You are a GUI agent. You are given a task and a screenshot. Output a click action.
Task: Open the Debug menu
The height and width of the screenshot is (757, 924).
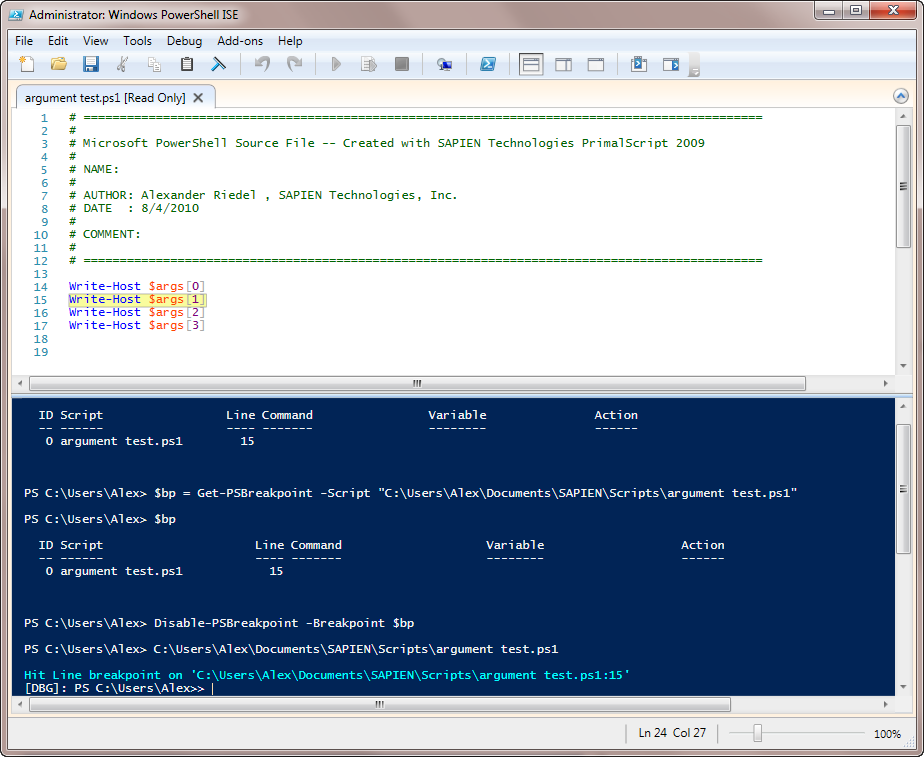tap(184, 41)
